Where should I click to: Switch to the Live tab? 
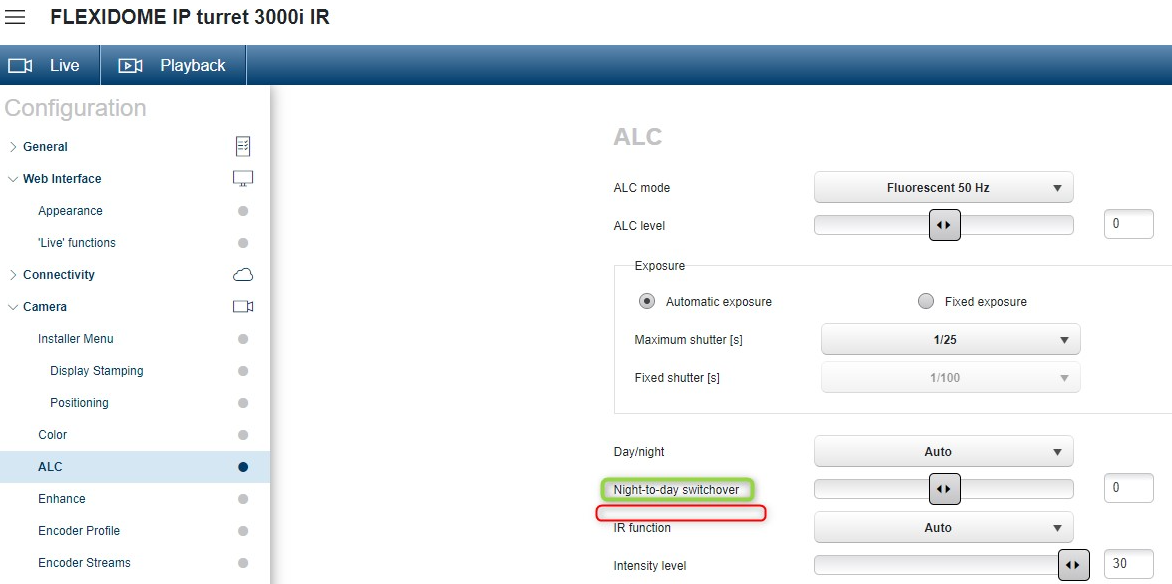tap(50, 66)
